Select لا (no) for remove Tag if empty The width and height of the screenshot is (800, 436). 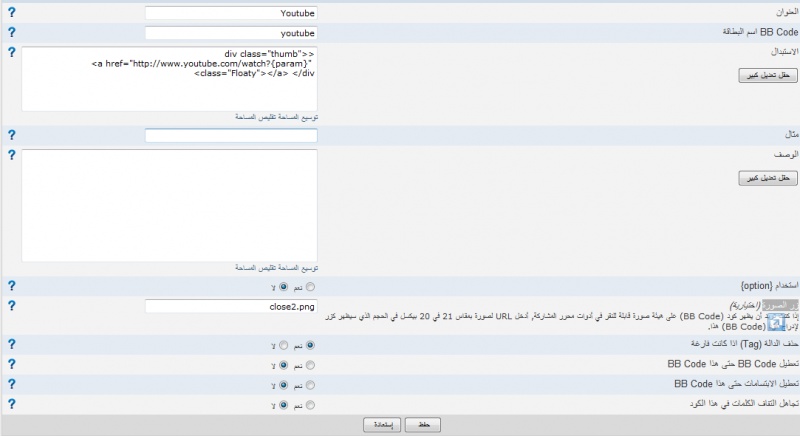tap(283, 346)
